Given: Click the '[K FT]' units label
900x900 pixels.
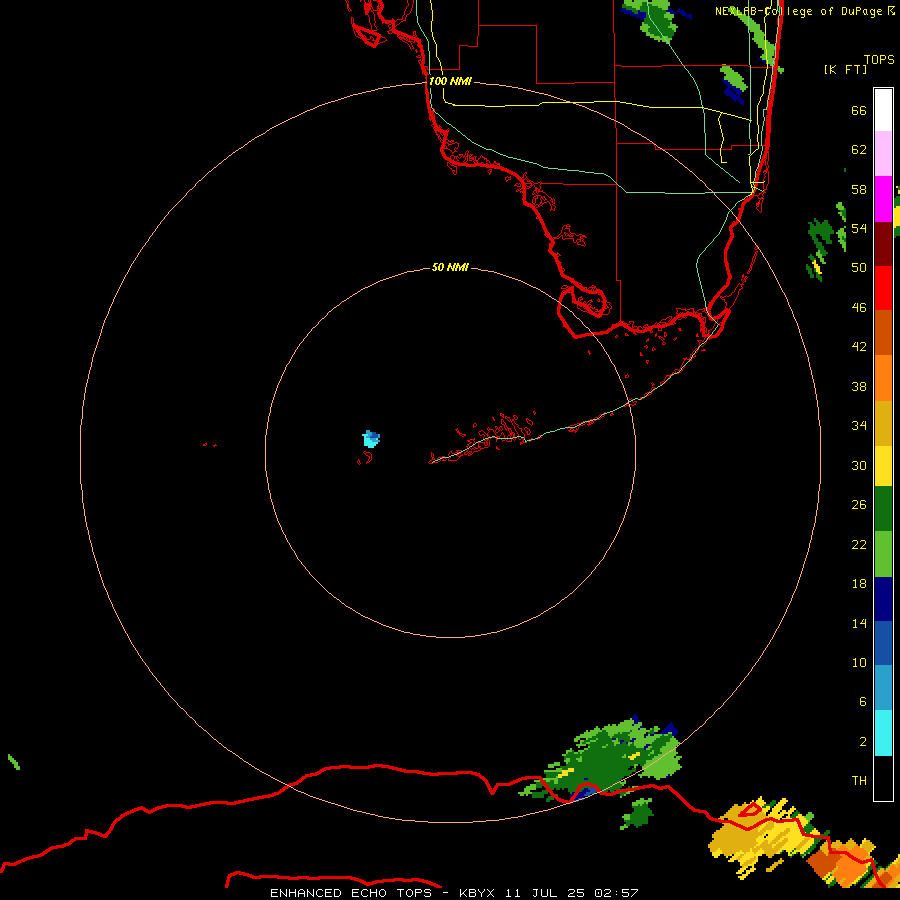Looking at the screenshot, I should (x=845, y=69).
